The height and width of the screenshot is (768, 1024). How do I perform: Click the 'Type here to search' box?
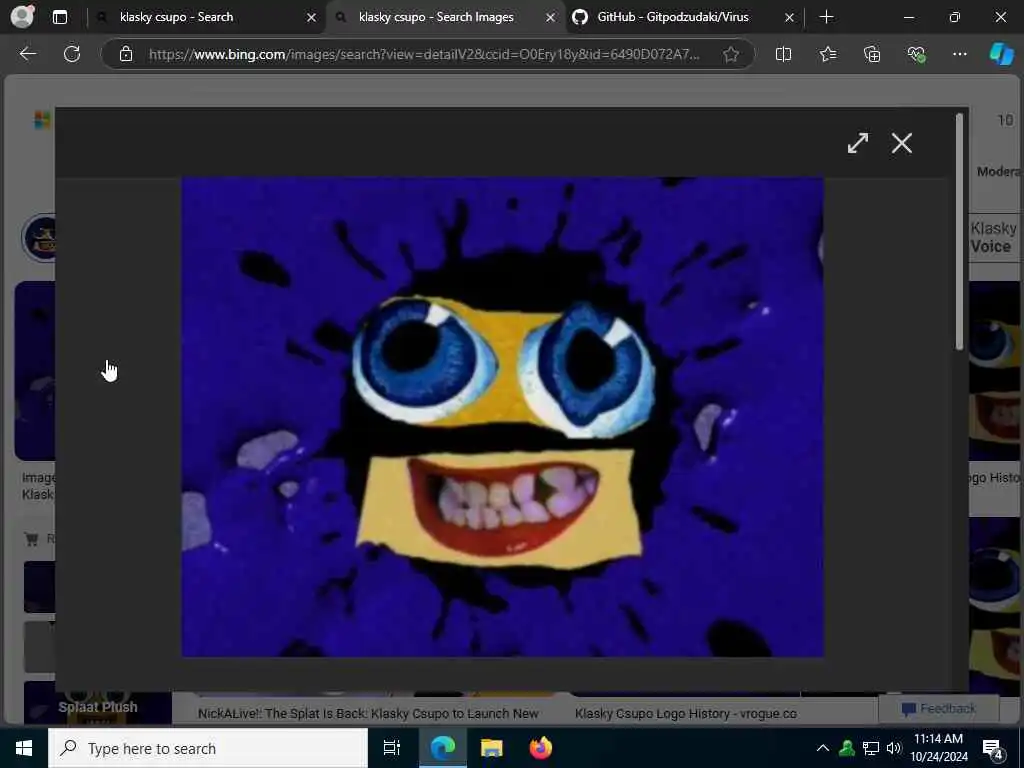[x=208, y=748]
